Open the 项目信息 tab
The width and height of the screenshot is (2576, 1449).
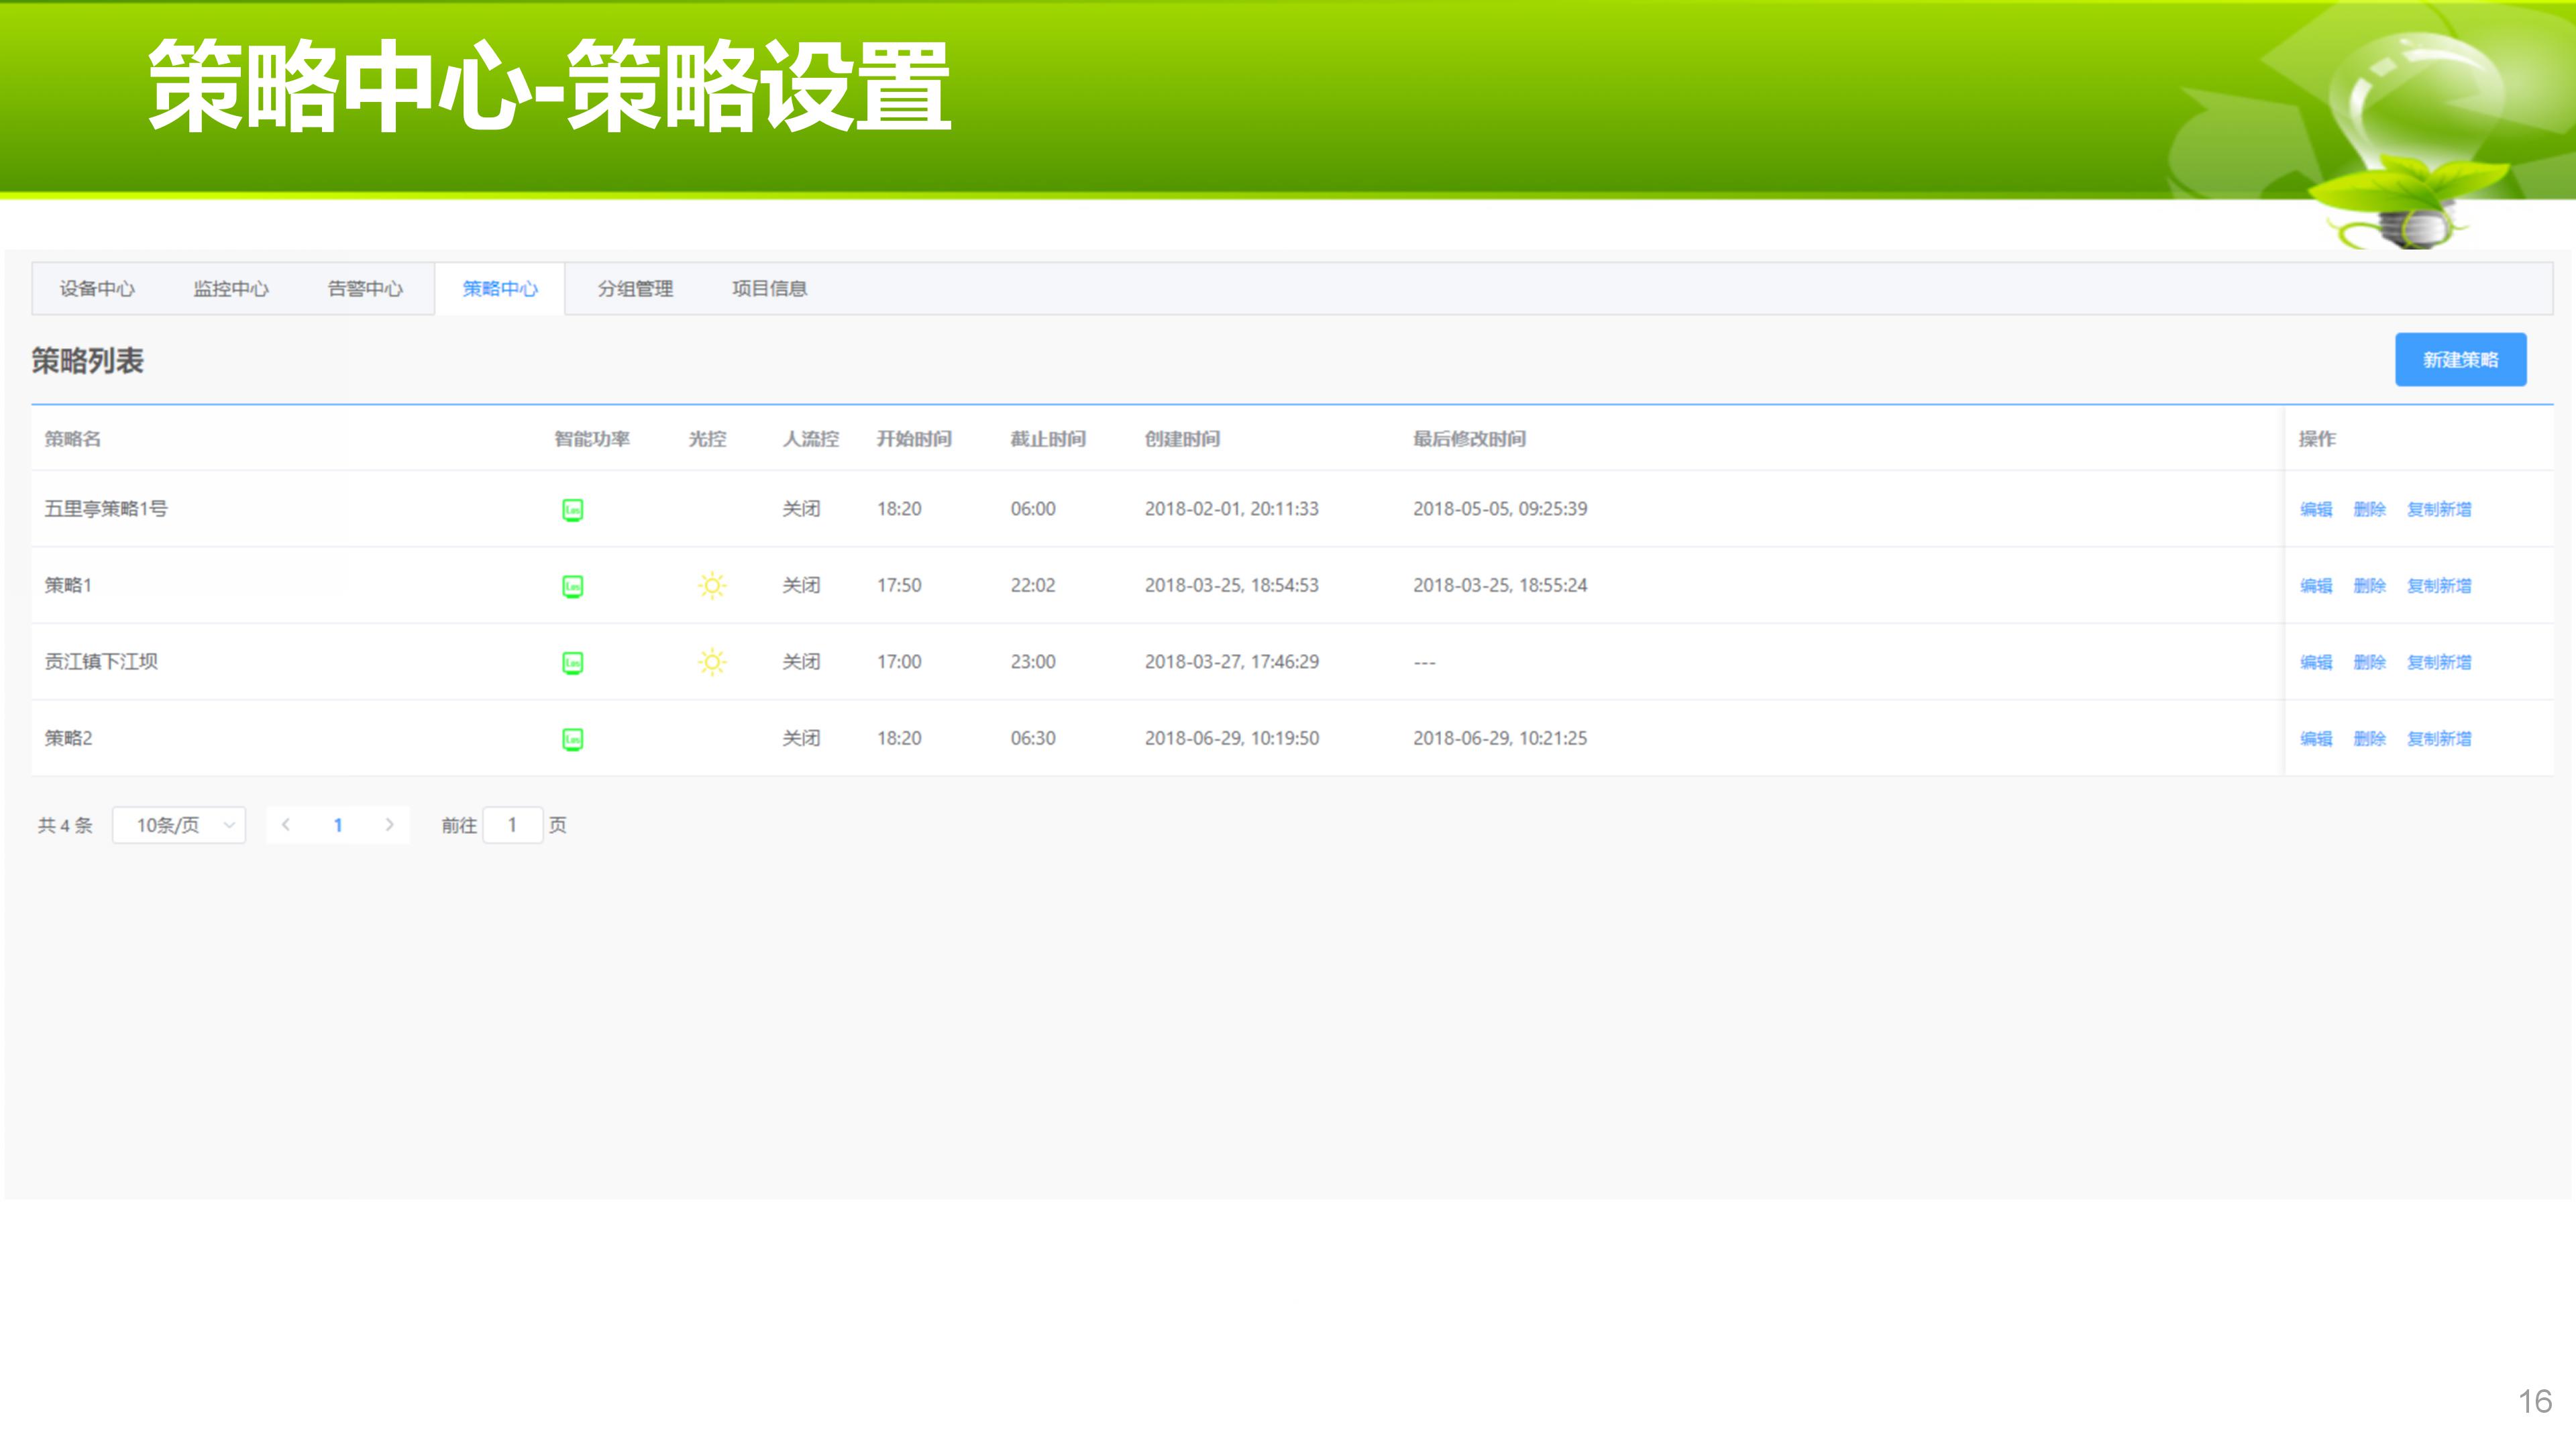pos(769,289)
